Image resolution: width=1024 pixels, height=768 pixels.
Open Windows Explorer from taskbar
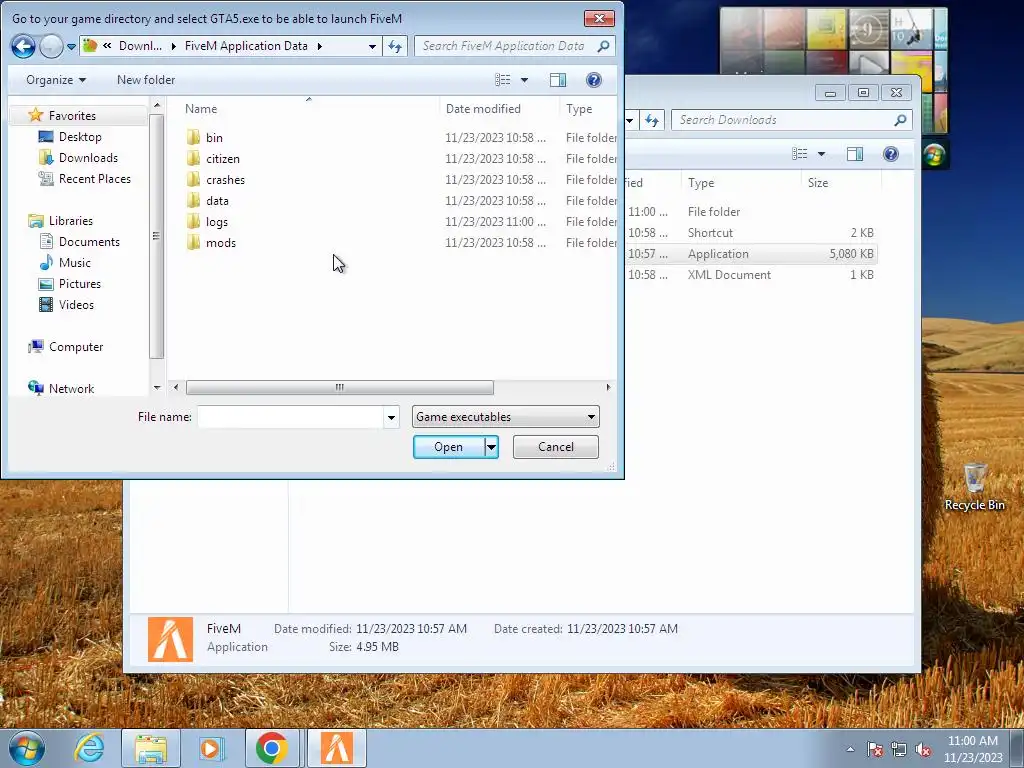(x=151, y=748)
